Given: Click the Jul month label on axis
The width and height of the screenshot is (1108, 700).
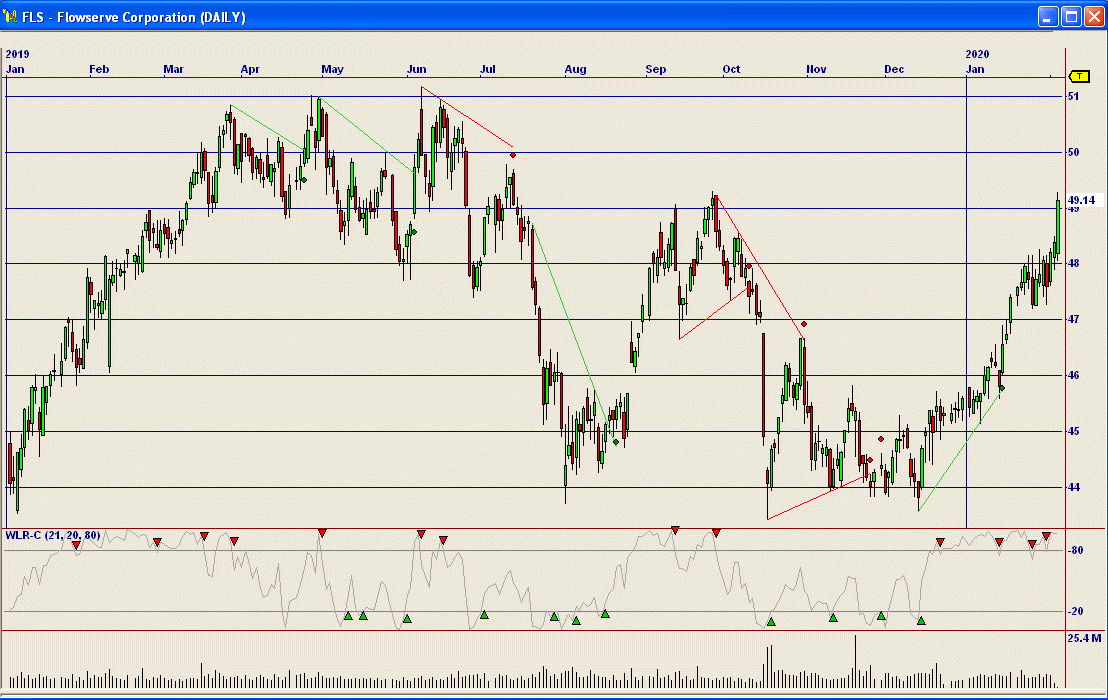Looking at the screenshot, I should [488, 69].
